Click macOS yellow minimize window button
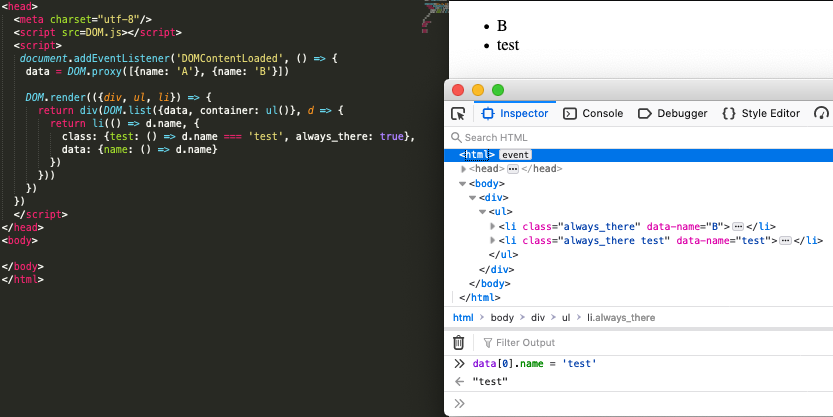 478,90
